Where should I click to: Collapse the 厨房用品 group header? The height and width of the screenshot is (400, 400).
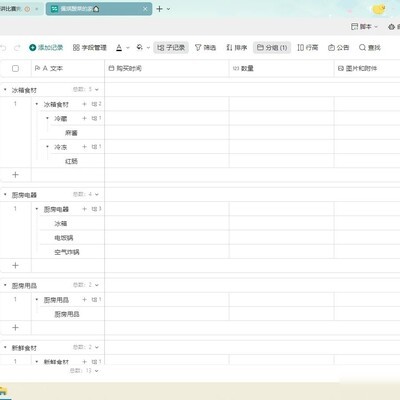[5, 285]
